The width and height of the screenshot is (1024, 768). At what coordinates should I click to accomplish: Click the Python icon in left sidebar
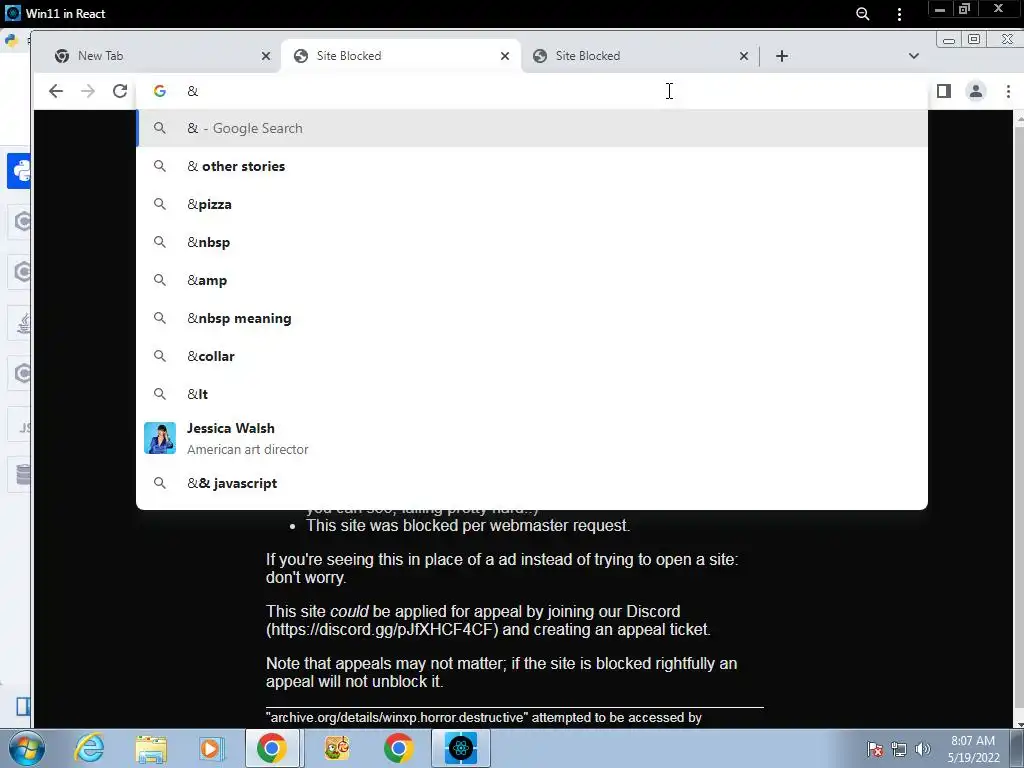21,171
